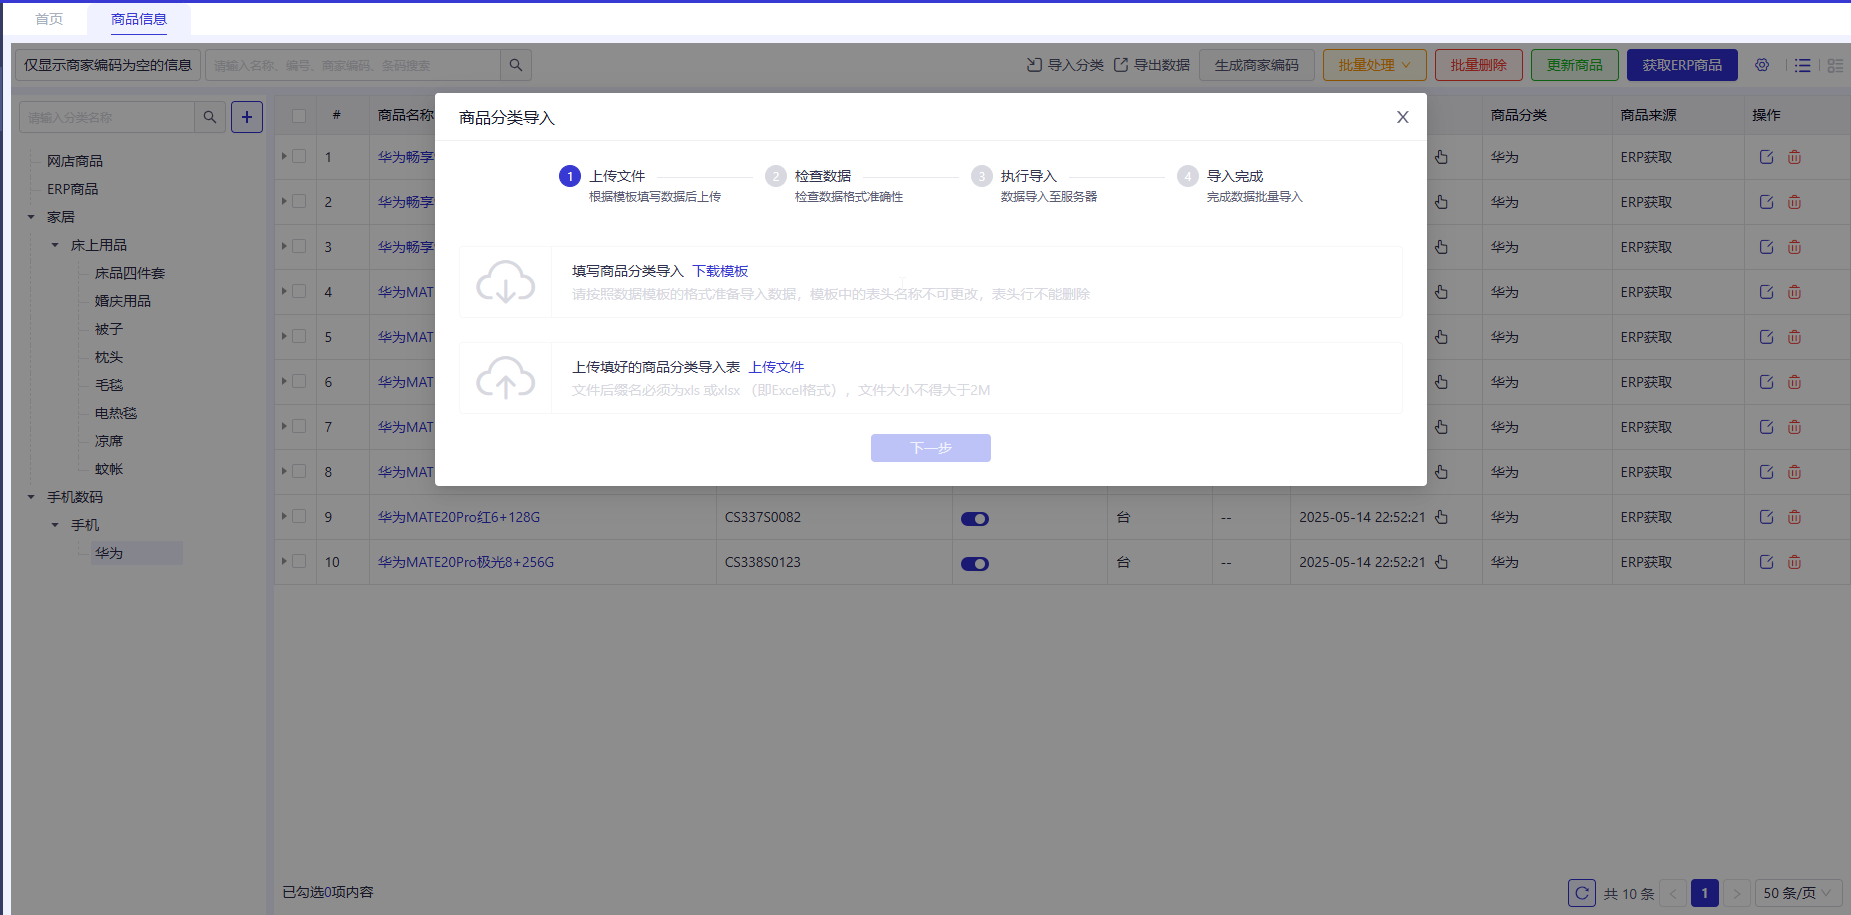Delete row 4 product icon

click(x=1794, y=292)
